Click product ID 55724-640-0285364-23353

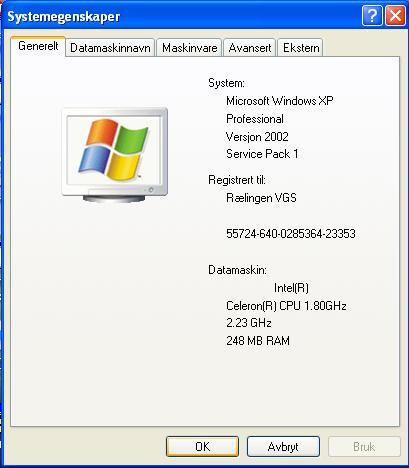(x=291, y=234)
